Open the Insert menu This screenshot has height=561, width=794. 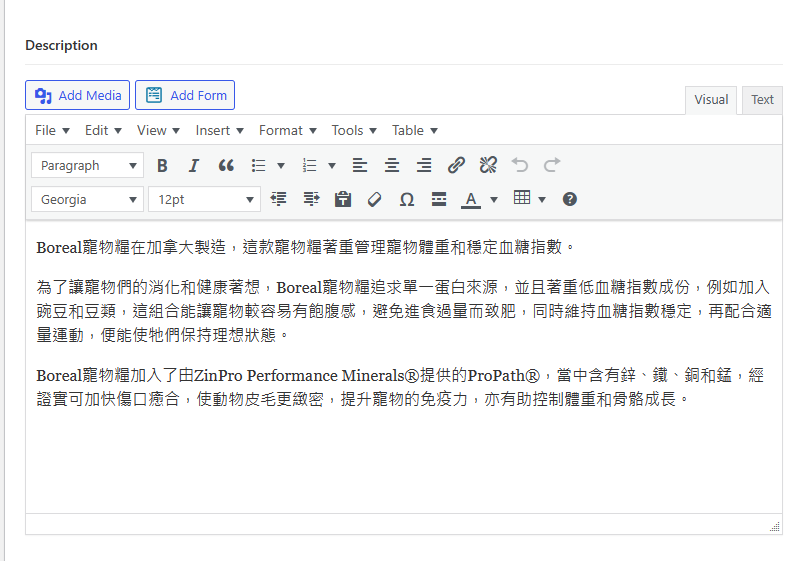coord(219,131)
